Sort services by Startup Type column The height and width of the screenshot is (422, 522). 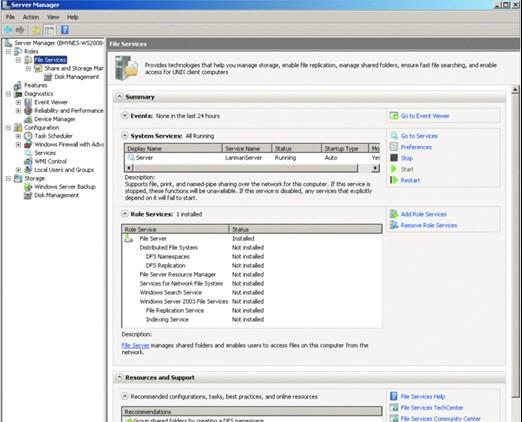(x=345, y=148)
